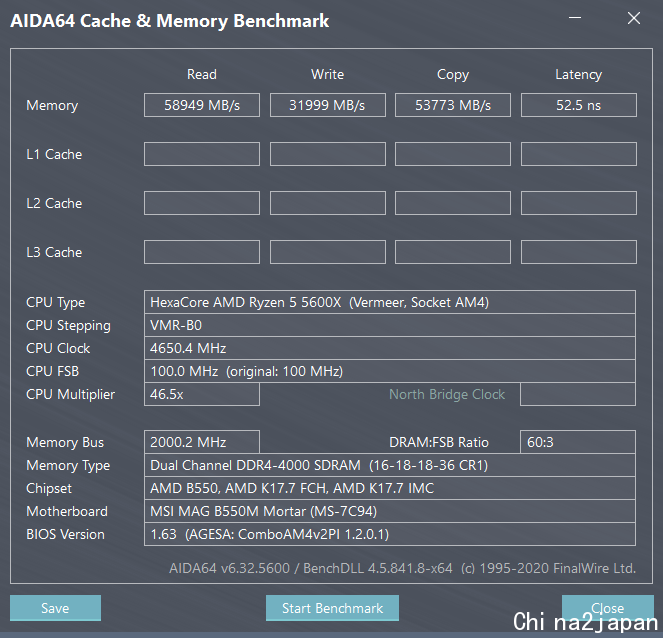This screenshot has width=663, height=638.
Task: Click the Latency column header
Action: tap(578, 75)
